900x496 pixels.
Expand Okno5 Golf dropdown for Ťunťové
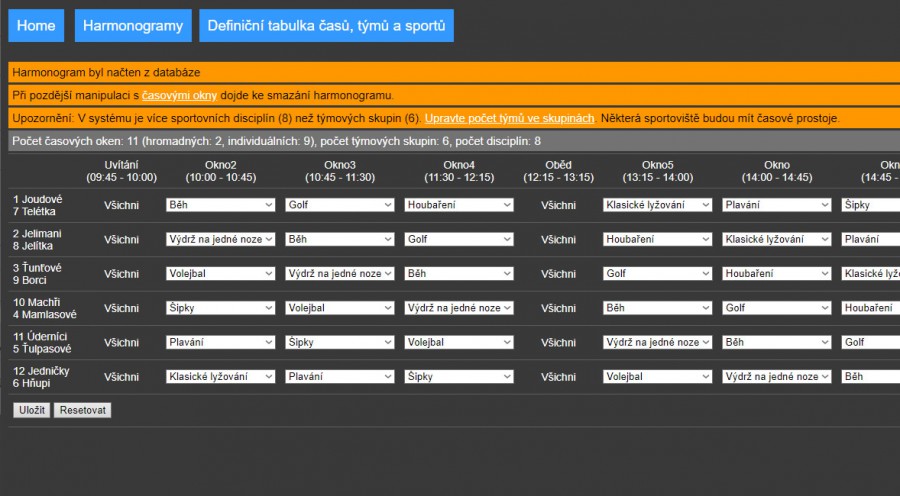tap(657, 273)
